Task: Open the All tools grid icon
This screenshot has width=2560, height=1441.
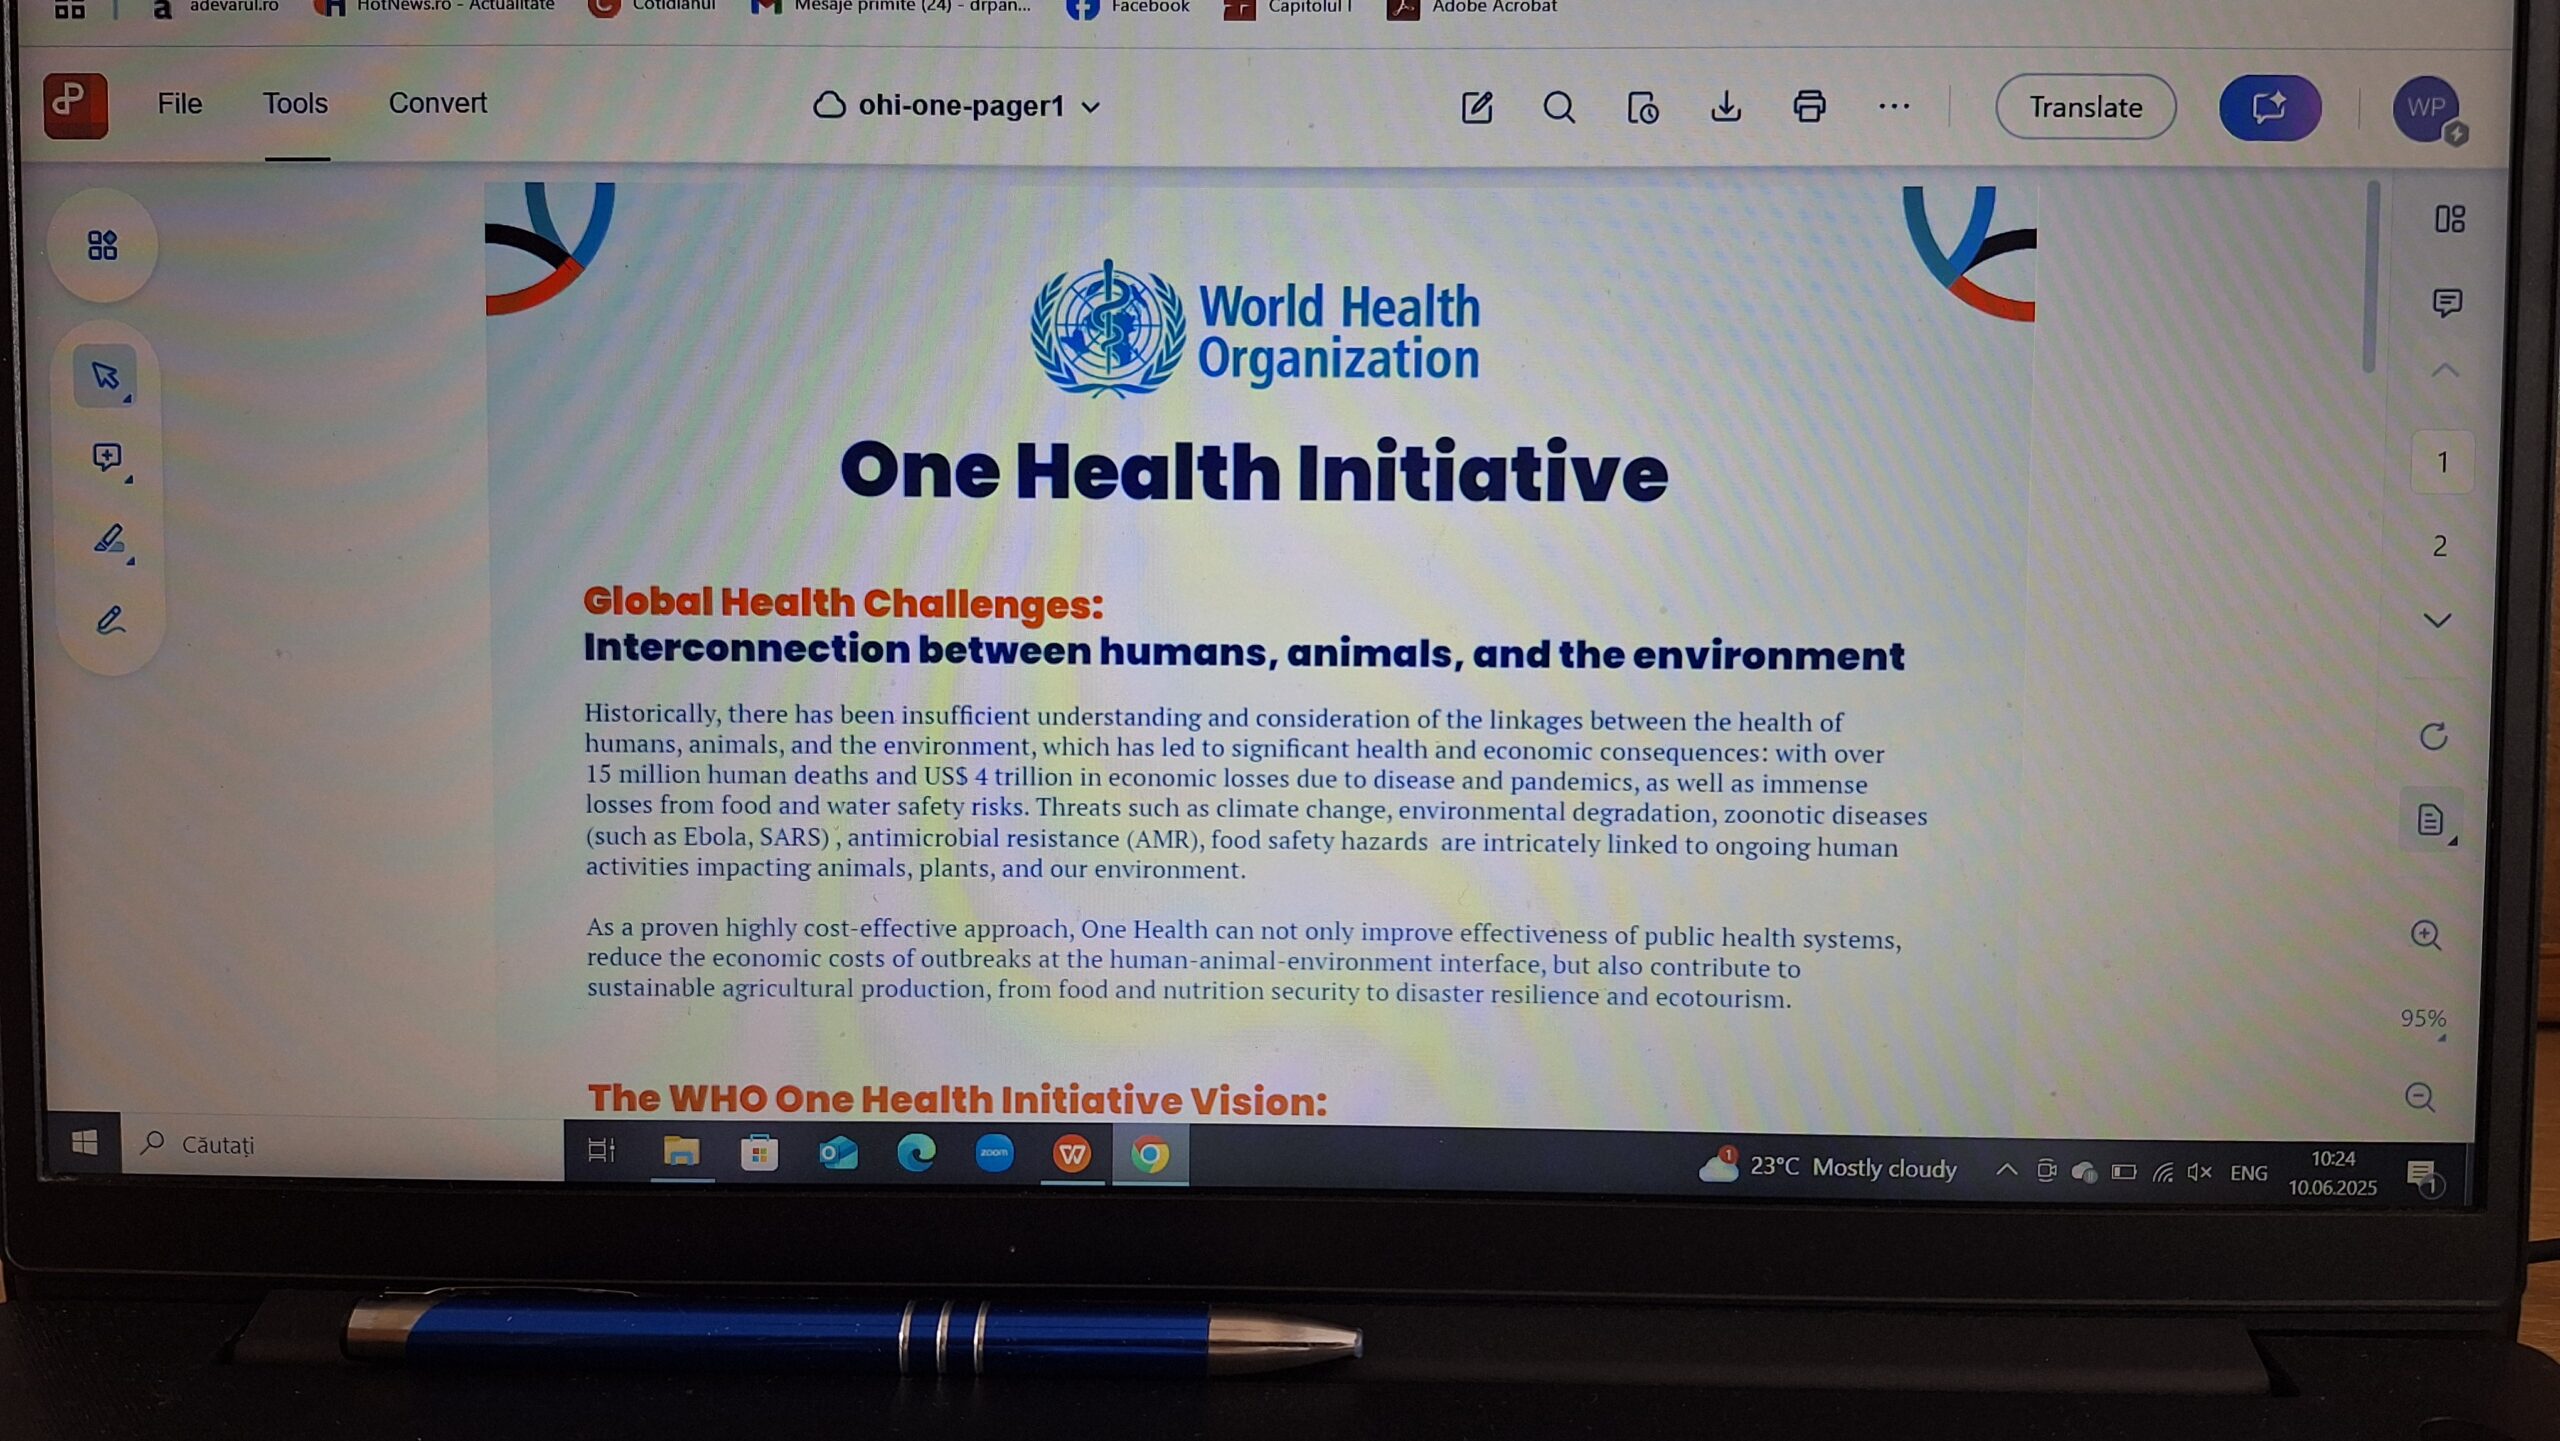Action: tap(102, 246)
